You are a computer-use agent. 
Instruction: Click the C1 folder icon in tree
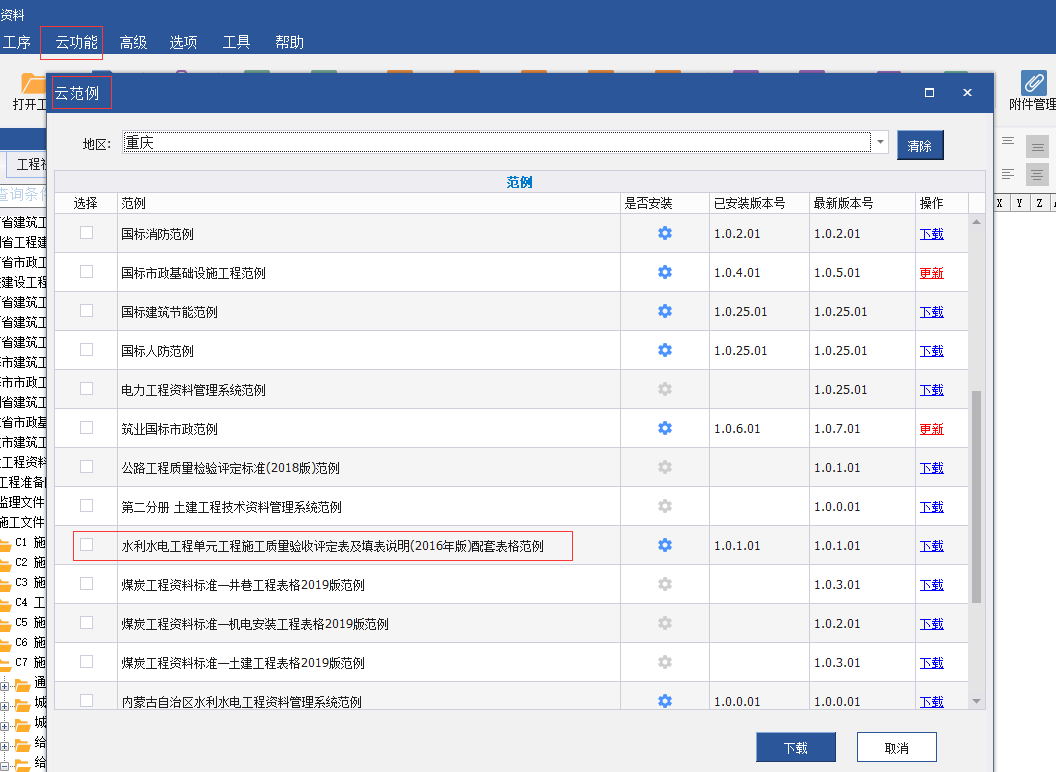5,544
